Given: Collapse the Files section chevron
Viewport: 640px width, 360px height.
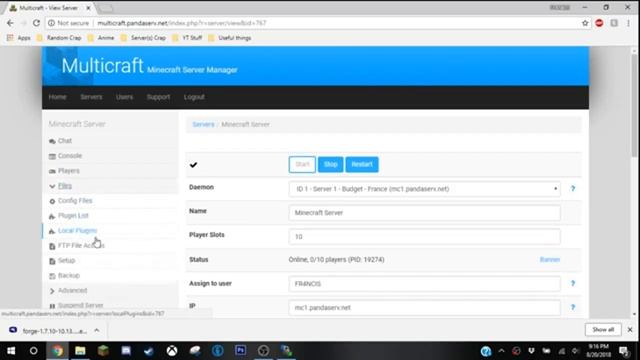Looking at the screenshot, I should (x=52, y=186).
